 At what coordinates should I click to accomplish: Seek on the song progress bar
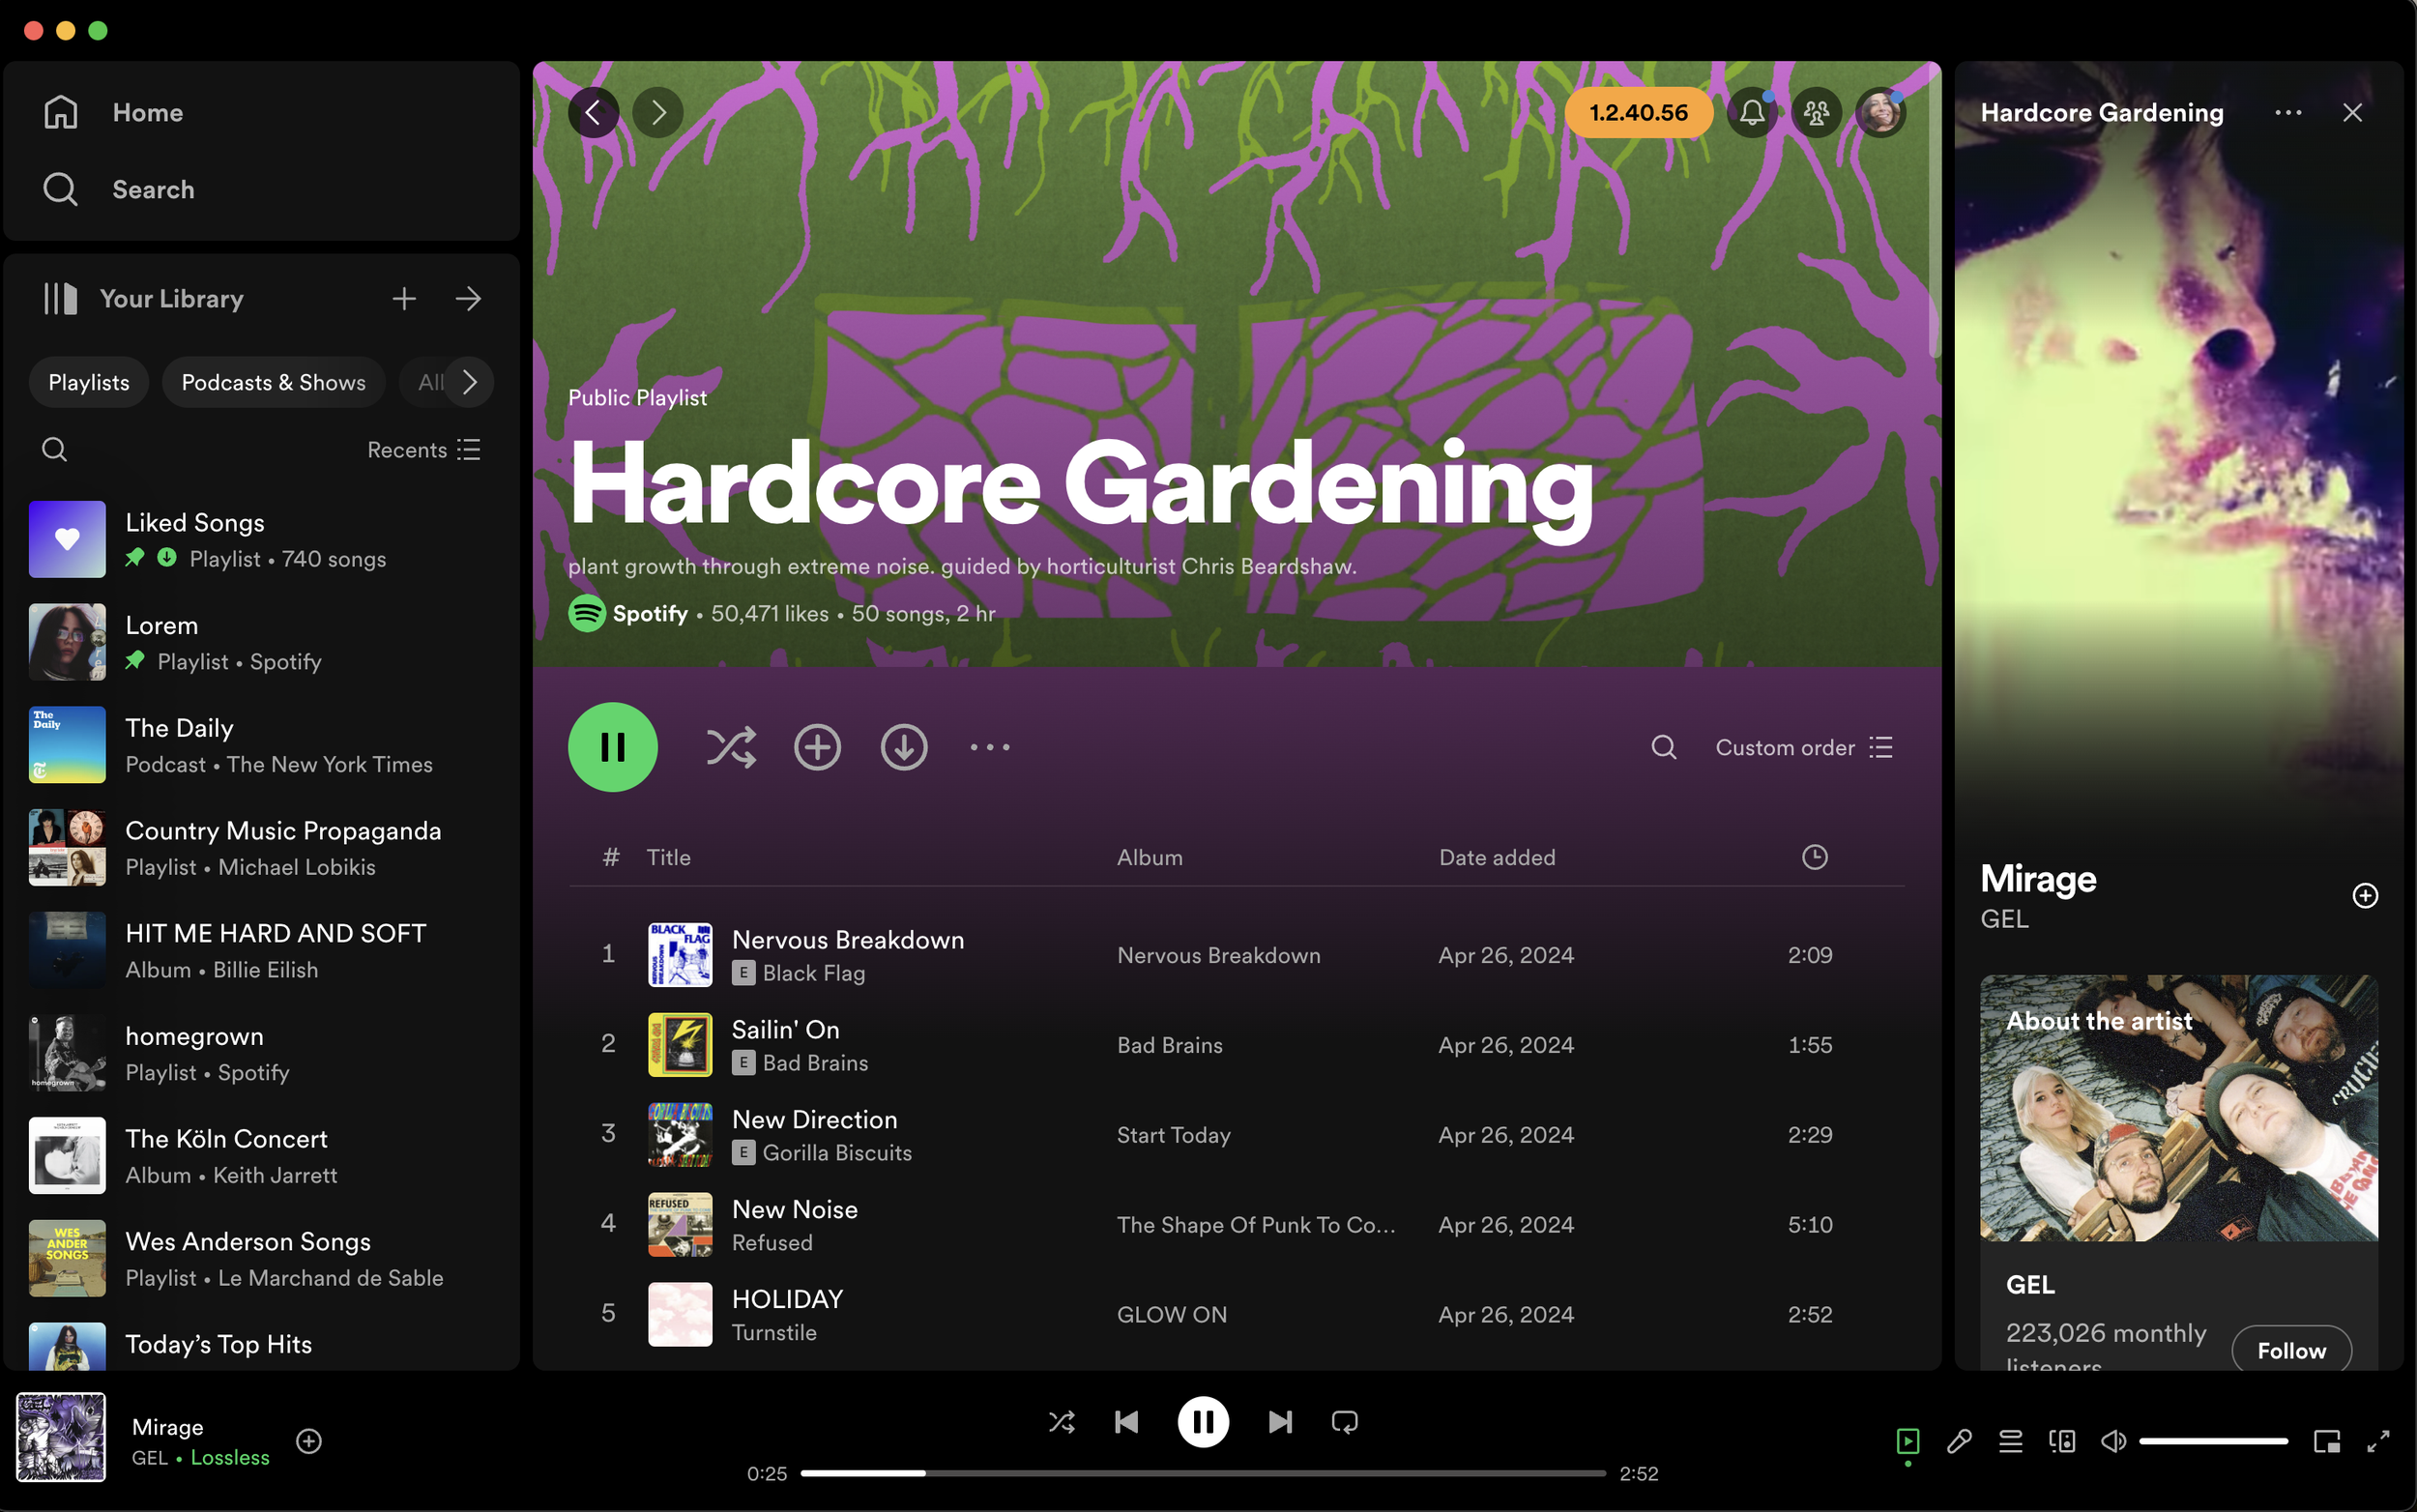1203,1473
